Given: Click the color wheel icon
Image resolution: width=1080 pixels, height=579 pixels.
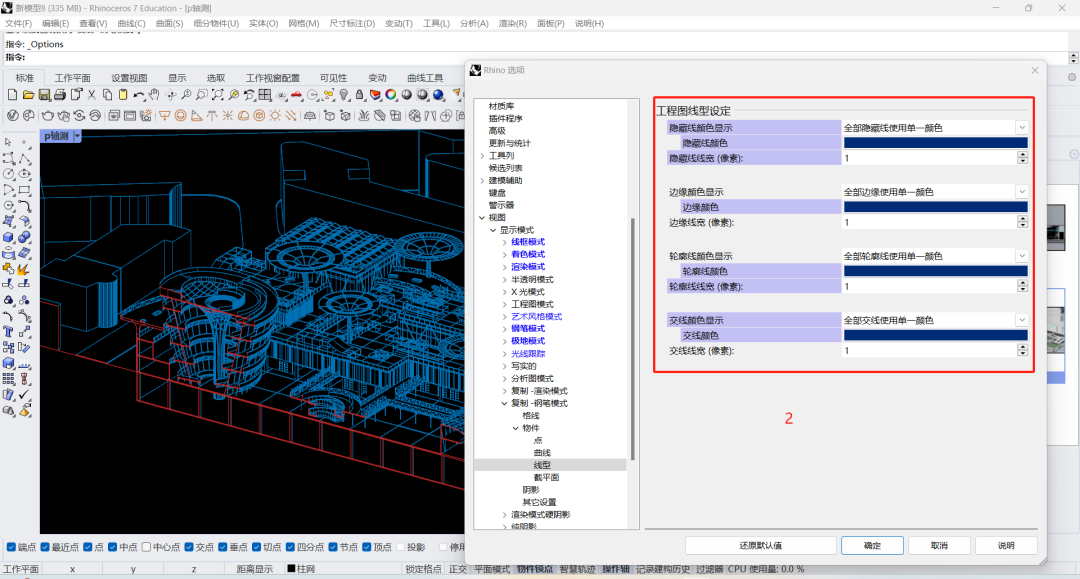Looking at the screenshot, I should (x=391, y=95).
